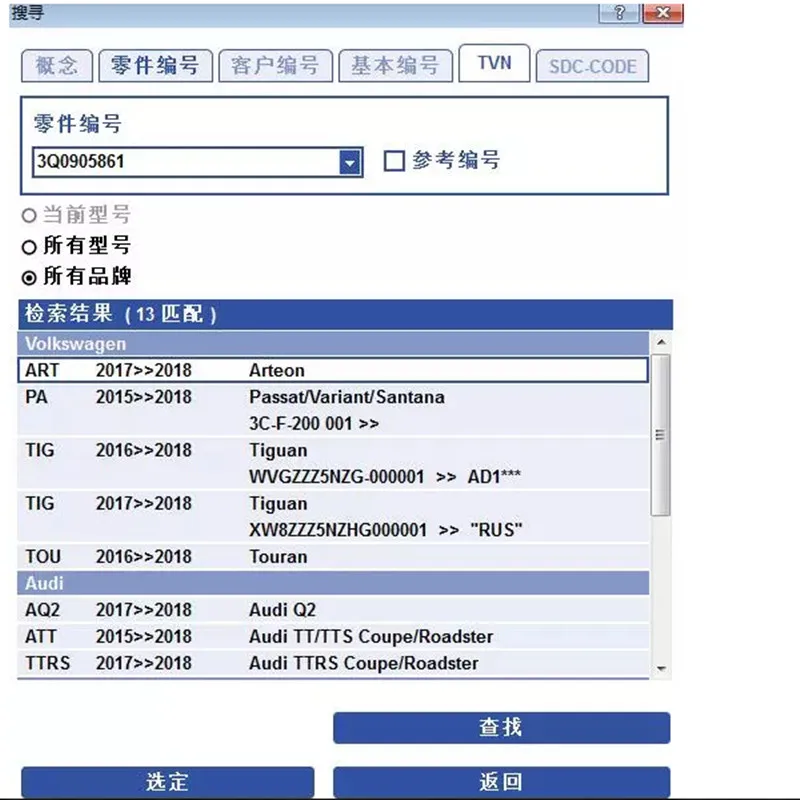Select the TVN tab
This screenshot has height=800, width=800.
[x=494, y=63]
